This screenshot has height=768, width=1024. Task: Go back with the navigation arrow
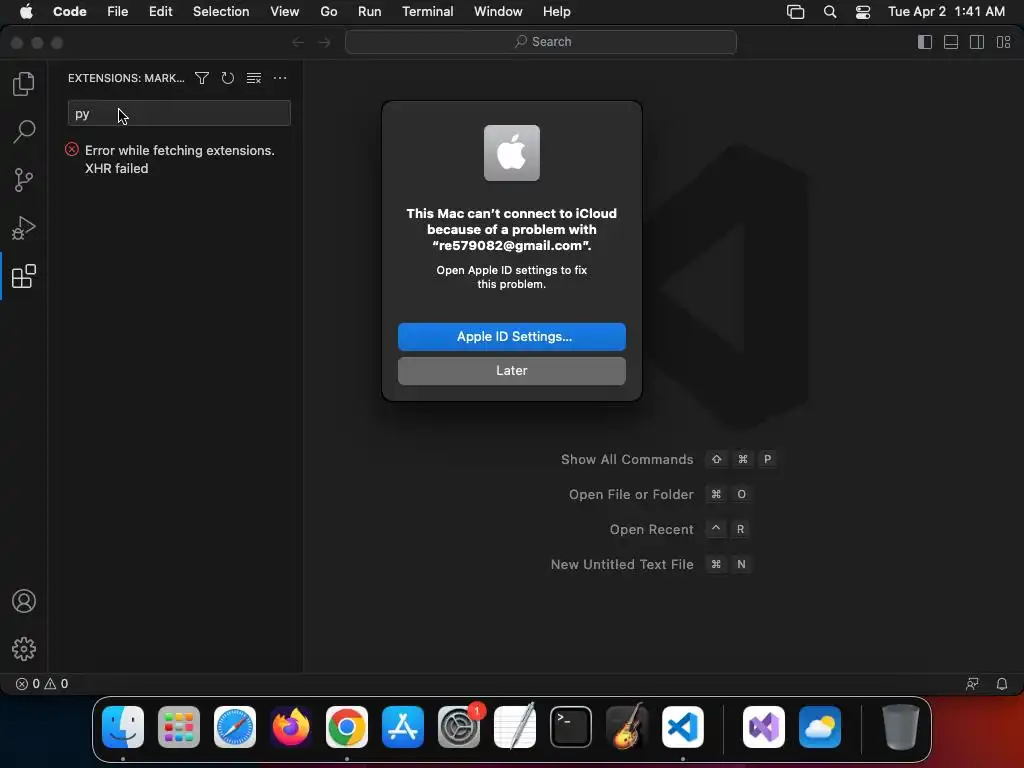point(298,42)
